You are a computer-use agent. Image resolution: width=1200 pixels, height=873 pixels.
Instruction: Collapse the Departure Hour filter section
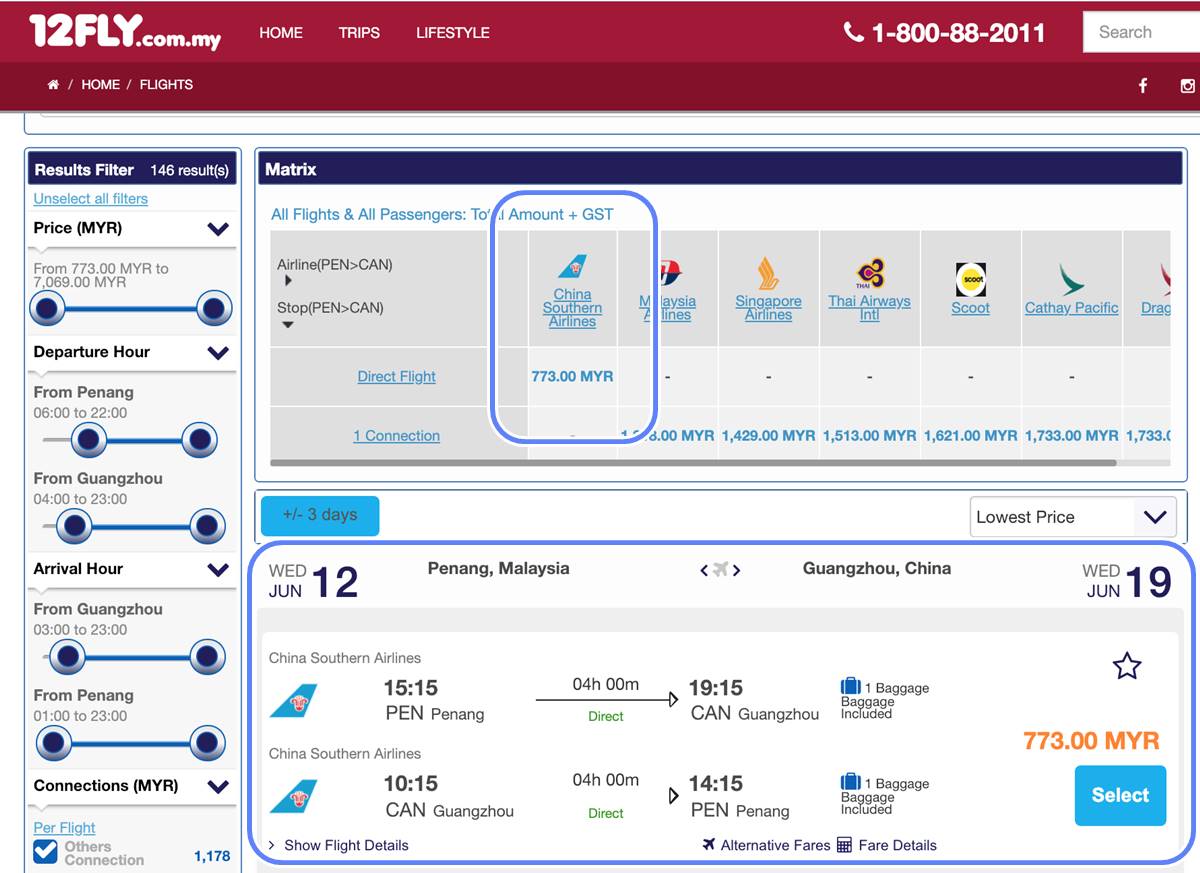point(218,353)
